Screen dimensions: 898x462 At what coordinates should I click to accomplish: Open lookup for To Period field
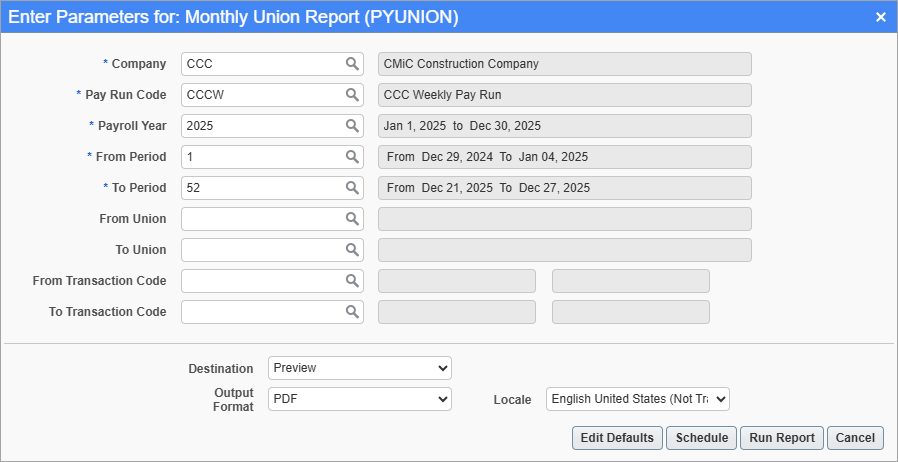[x=352, y=187]
